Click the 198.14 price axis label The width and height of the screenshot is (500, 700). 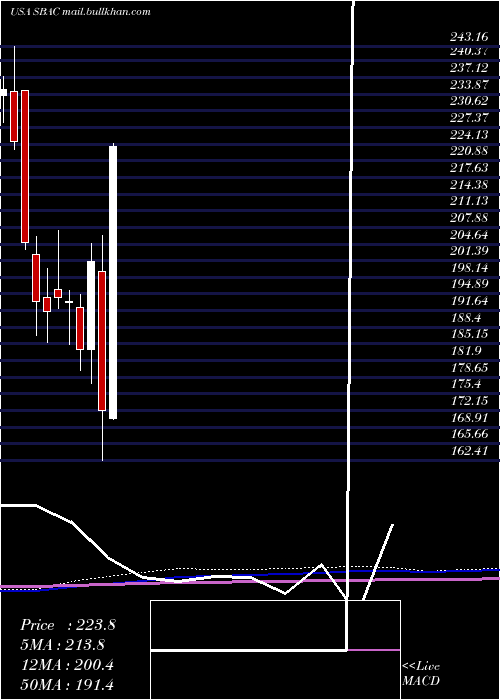click(469, 267)
